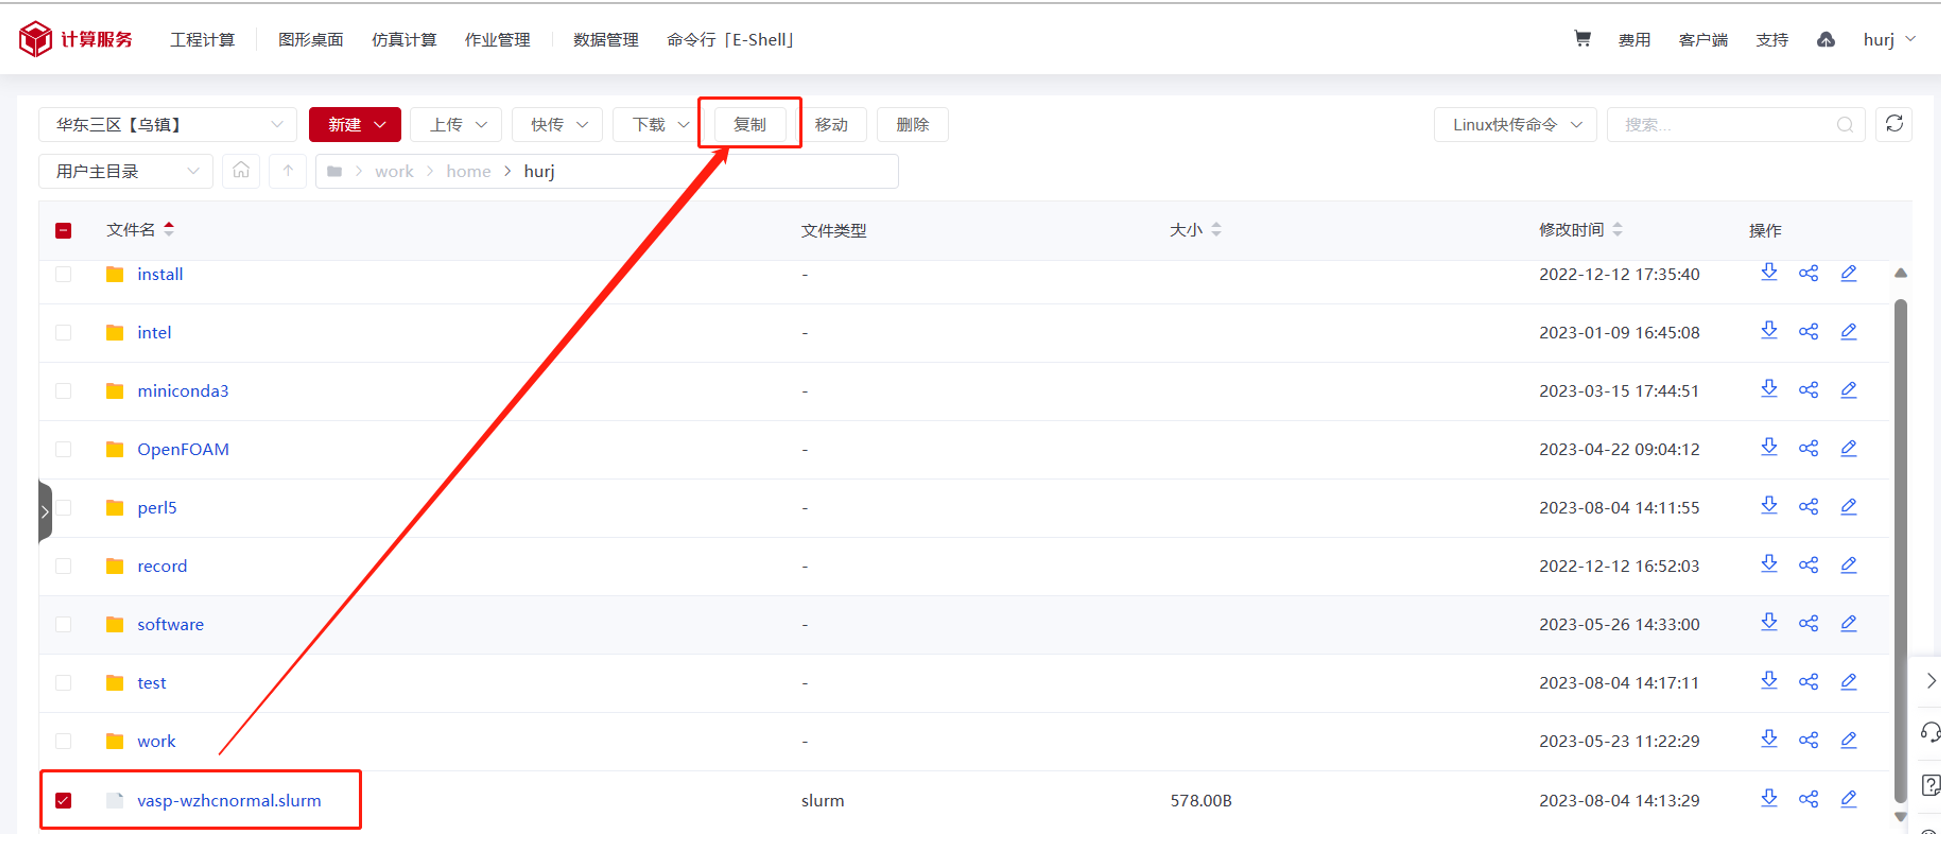The width and height of the screenshot is (1941, 850).
Task: Download the miniconda3 folder
Action: [1769, 390]
